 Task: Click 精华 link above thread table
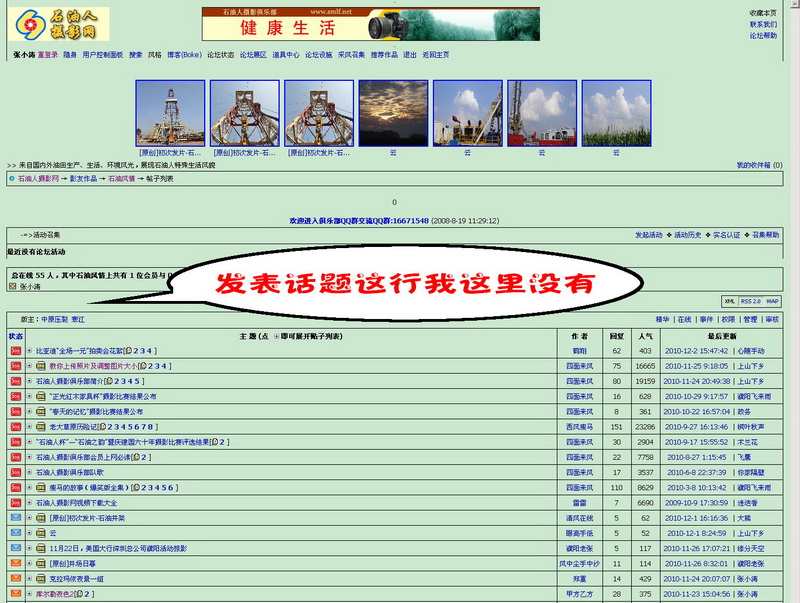[x=662, y=319]
